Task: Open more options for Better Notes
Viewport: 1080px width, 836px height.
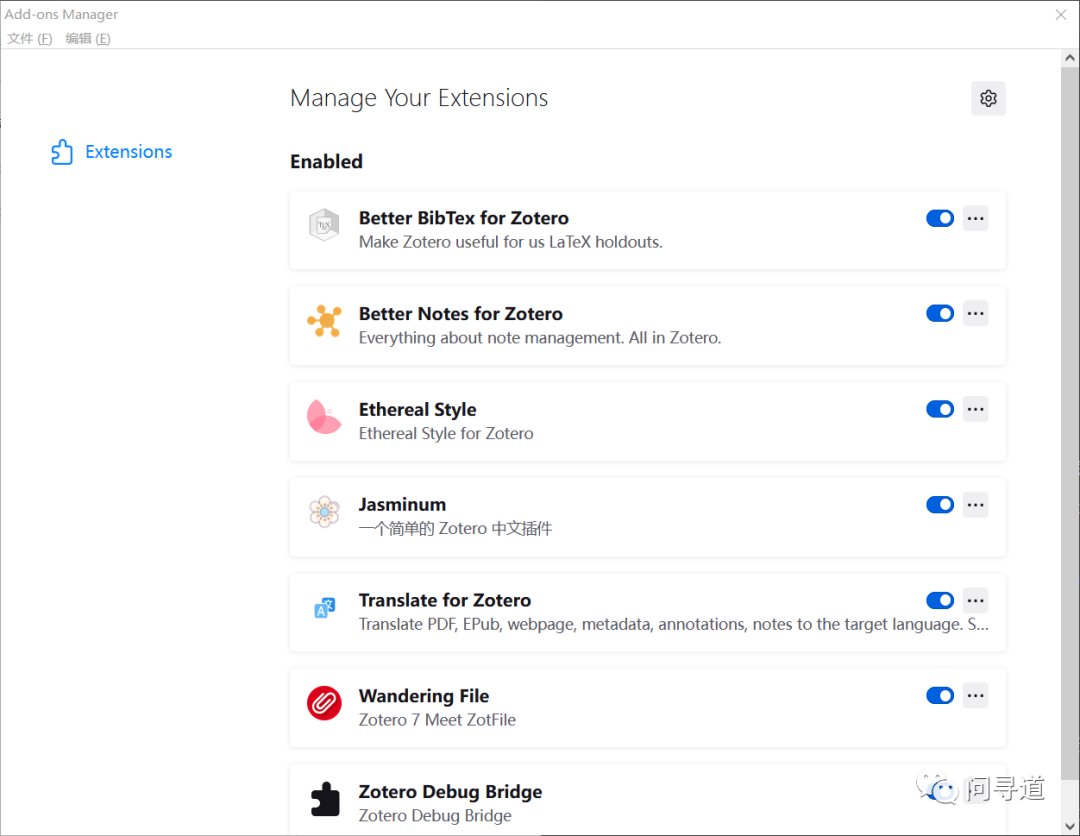Action: 975,314
